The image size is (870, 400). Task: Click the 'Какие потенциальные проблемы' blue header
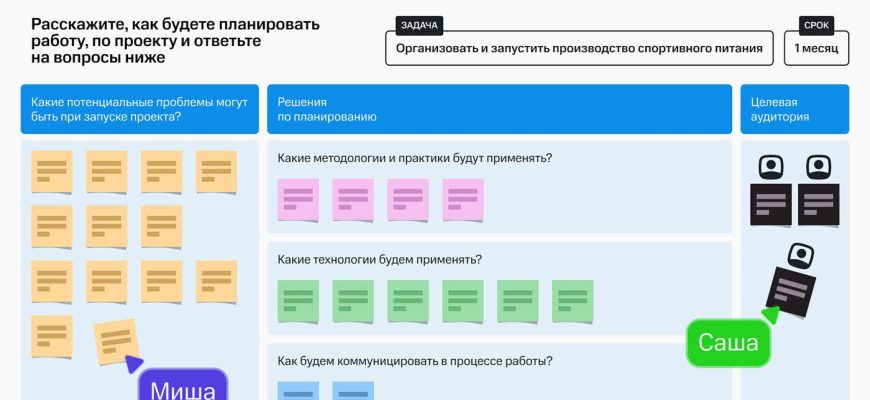tap(139, 109)
